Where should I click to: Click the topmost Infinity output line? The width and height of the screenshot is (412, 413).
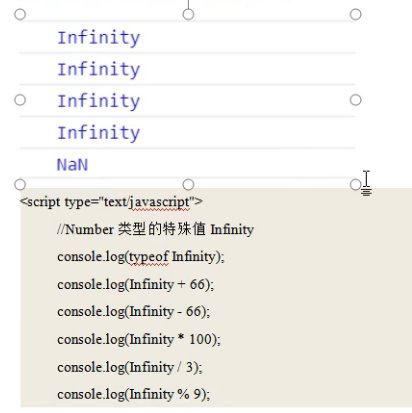click(x=99, y=38)
